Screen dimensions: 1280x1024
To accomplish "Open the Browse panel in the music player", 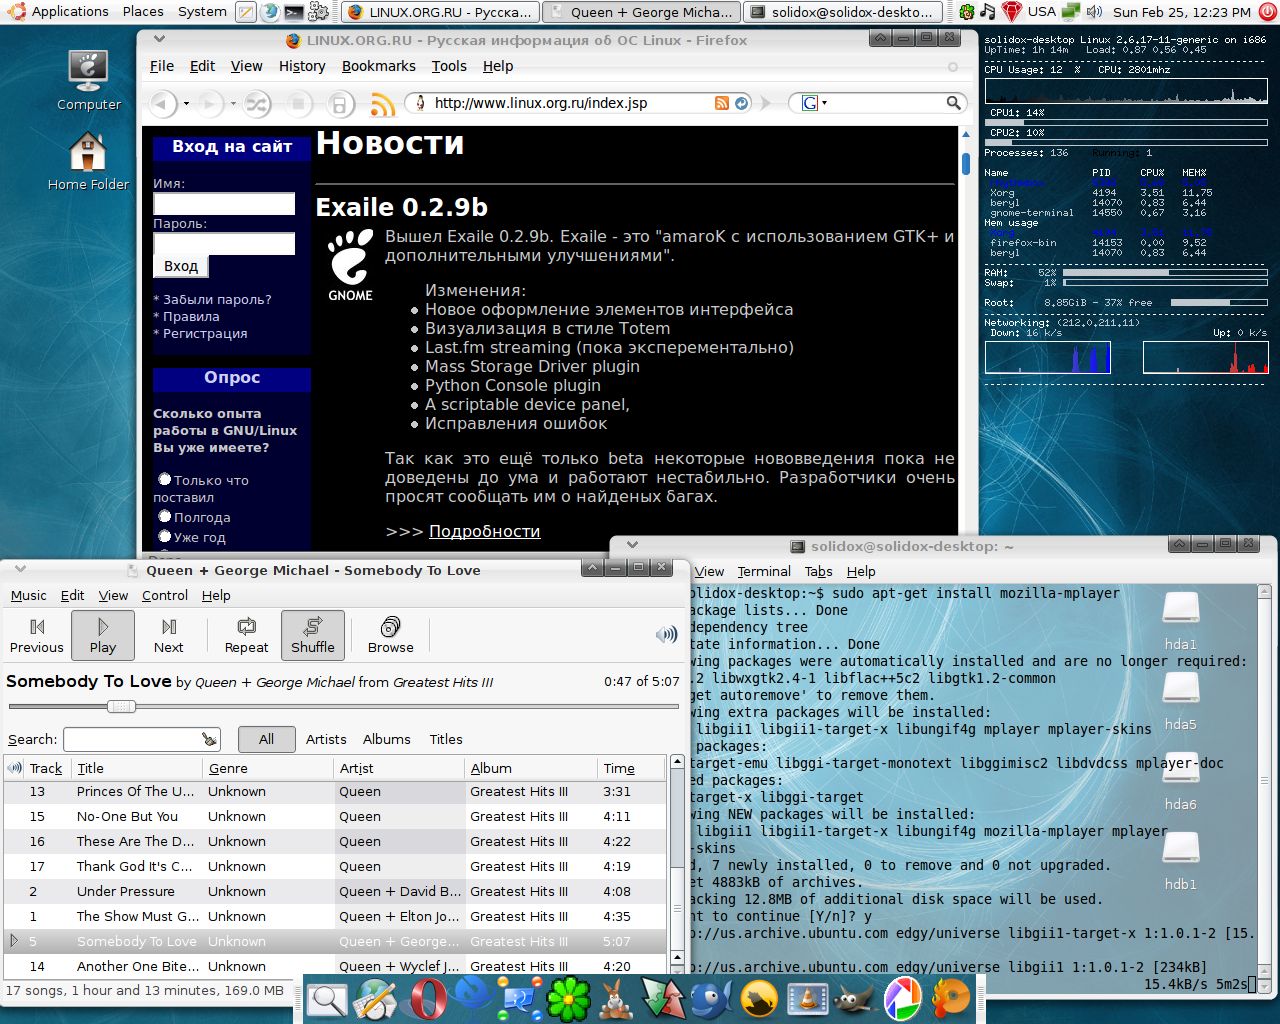I will tap(390, 635).
